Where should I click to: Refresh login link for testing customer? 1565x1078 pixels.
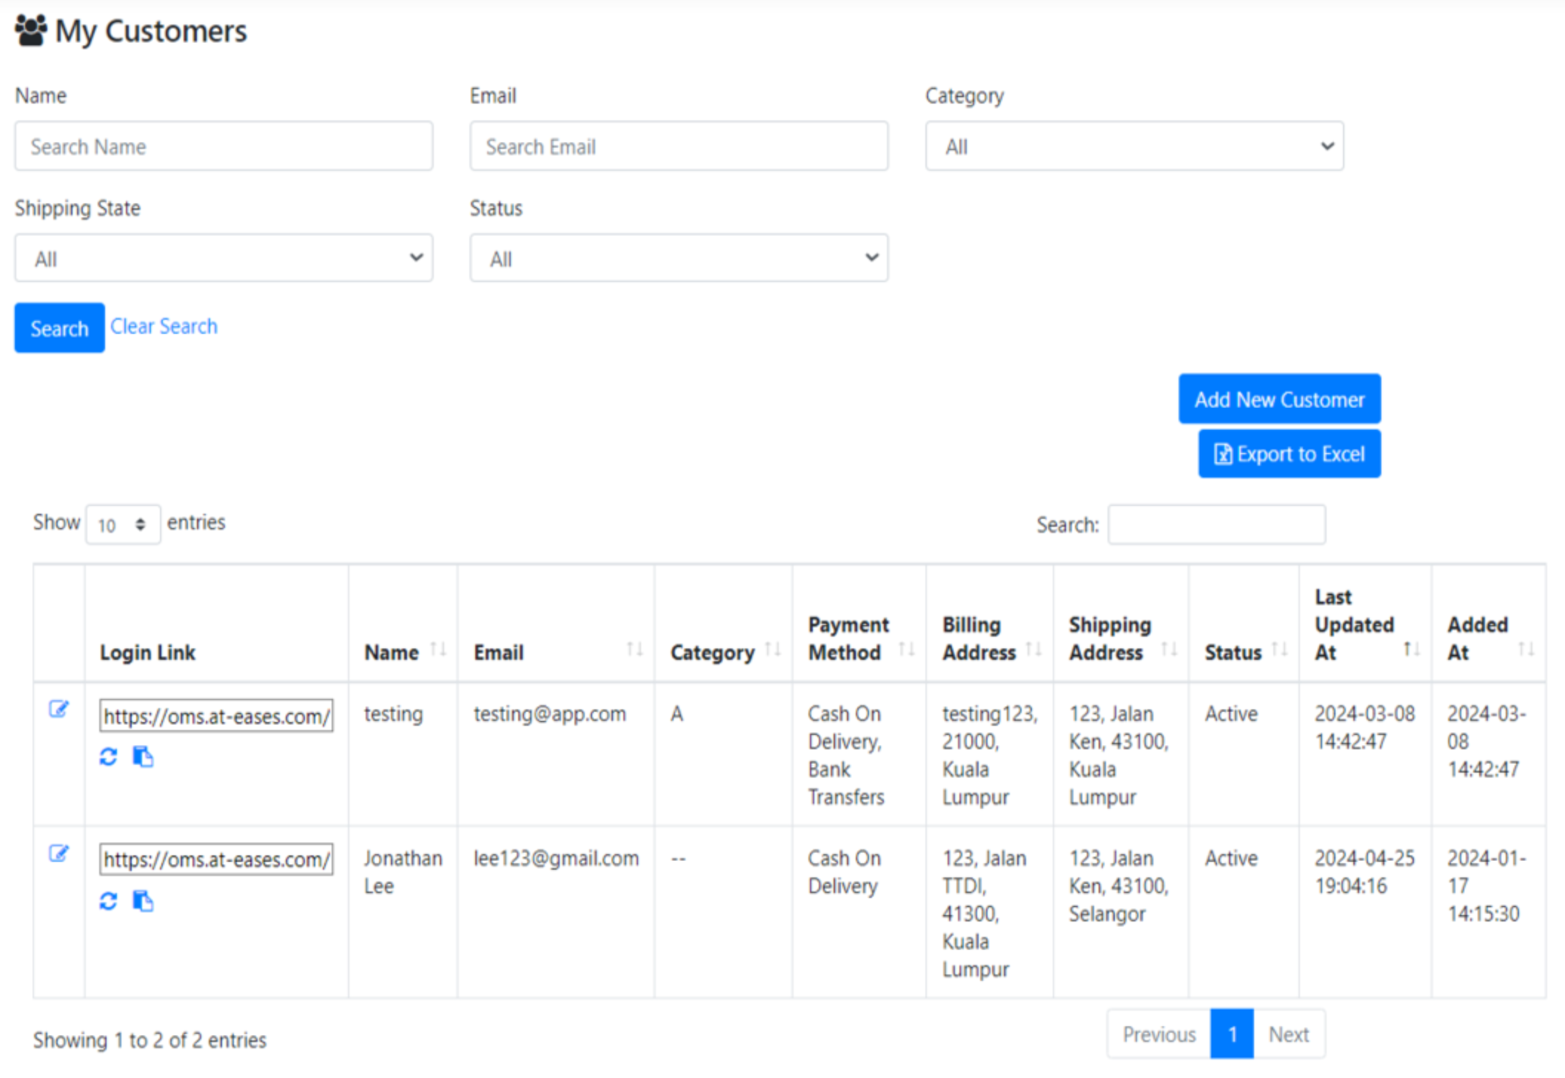coord(108,757)
